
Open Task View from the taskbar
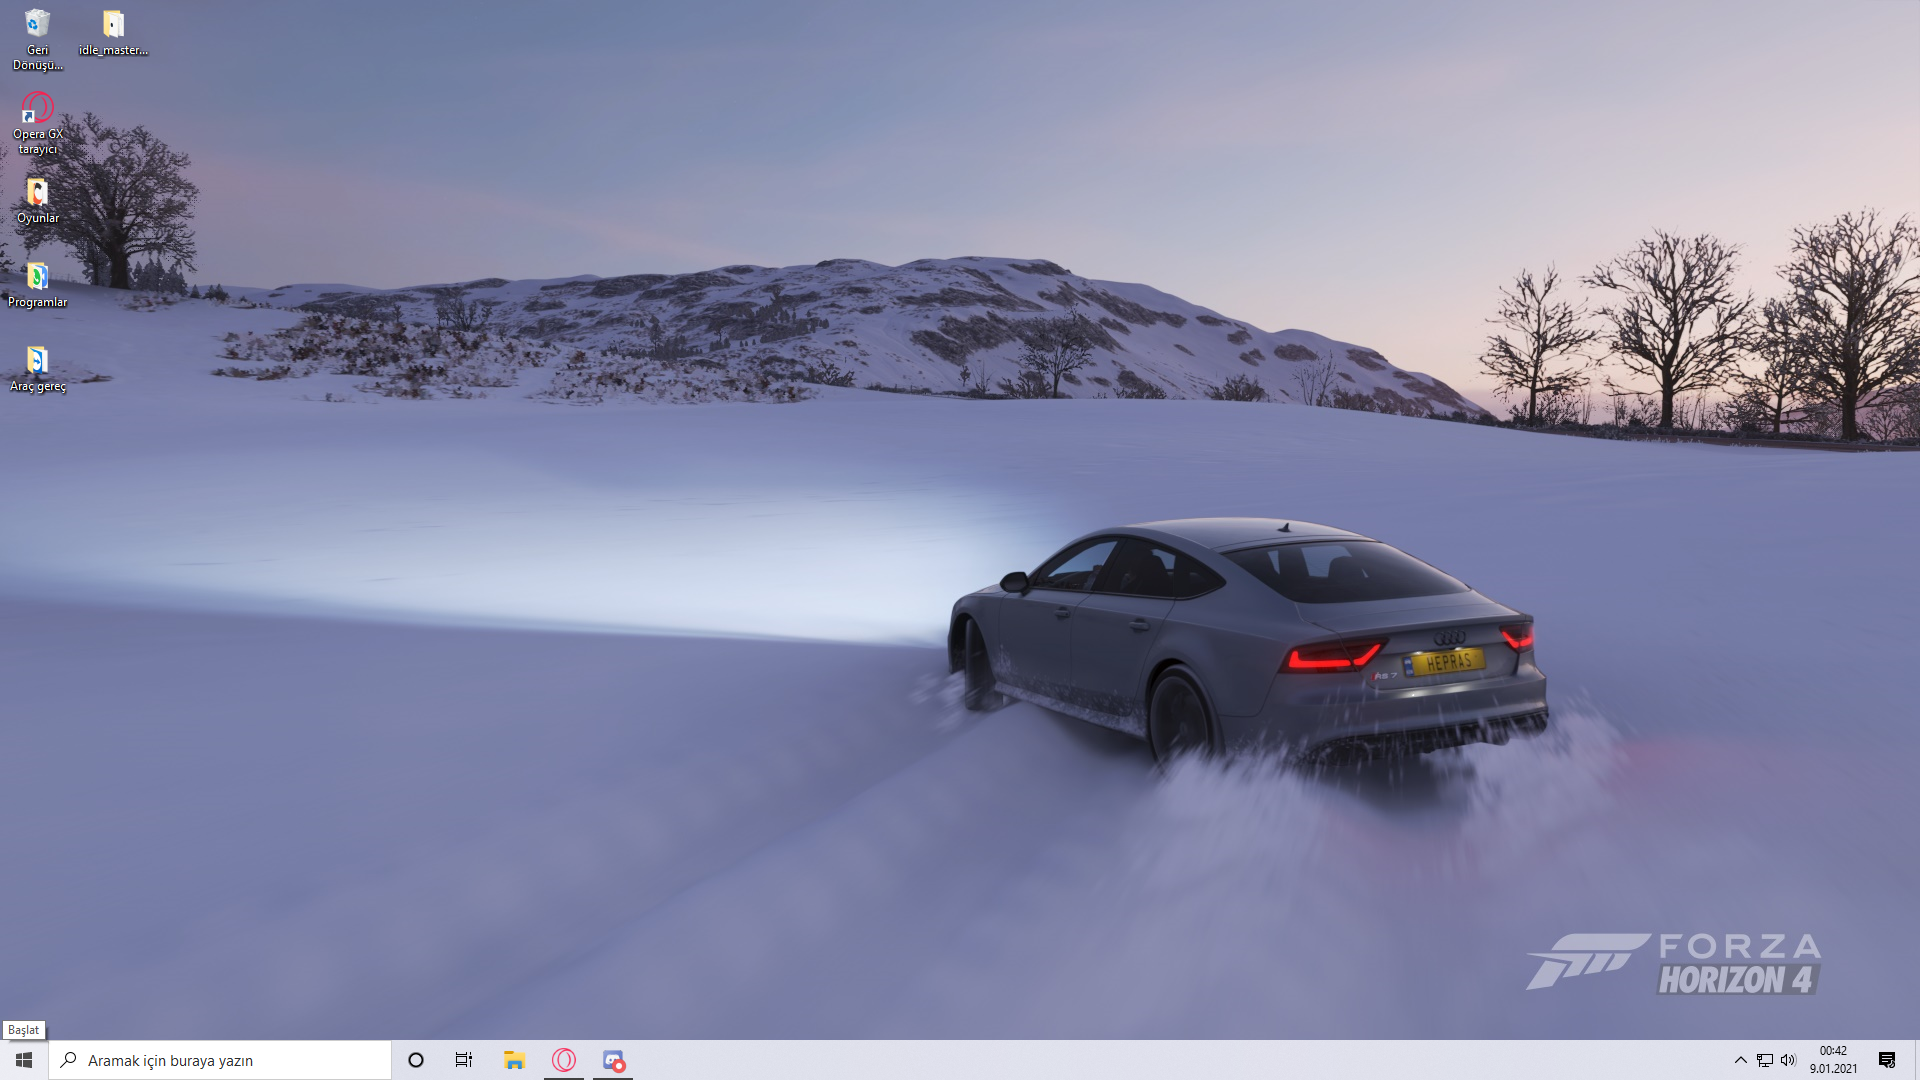point(464,1060)
